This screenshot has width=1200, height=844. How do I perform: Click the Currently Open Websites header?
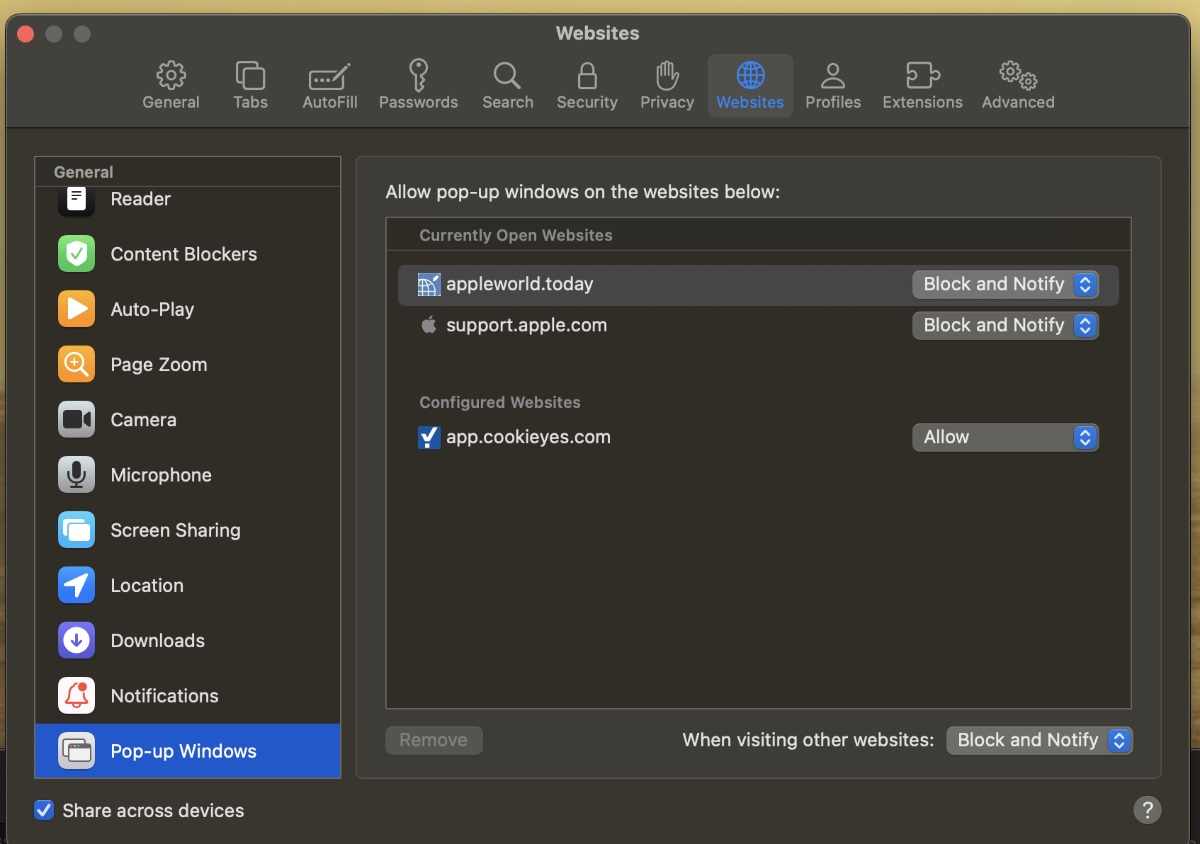pyautogui.click(x=516, y=235)
